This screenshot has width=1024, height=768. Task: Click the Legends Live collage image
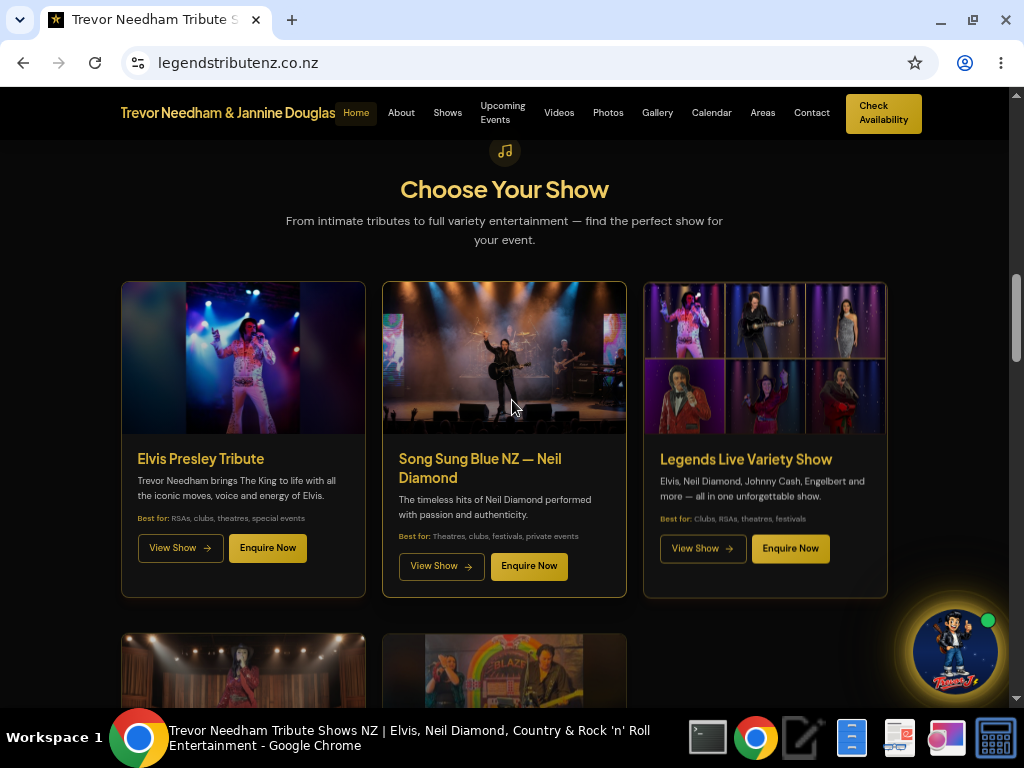765,358
